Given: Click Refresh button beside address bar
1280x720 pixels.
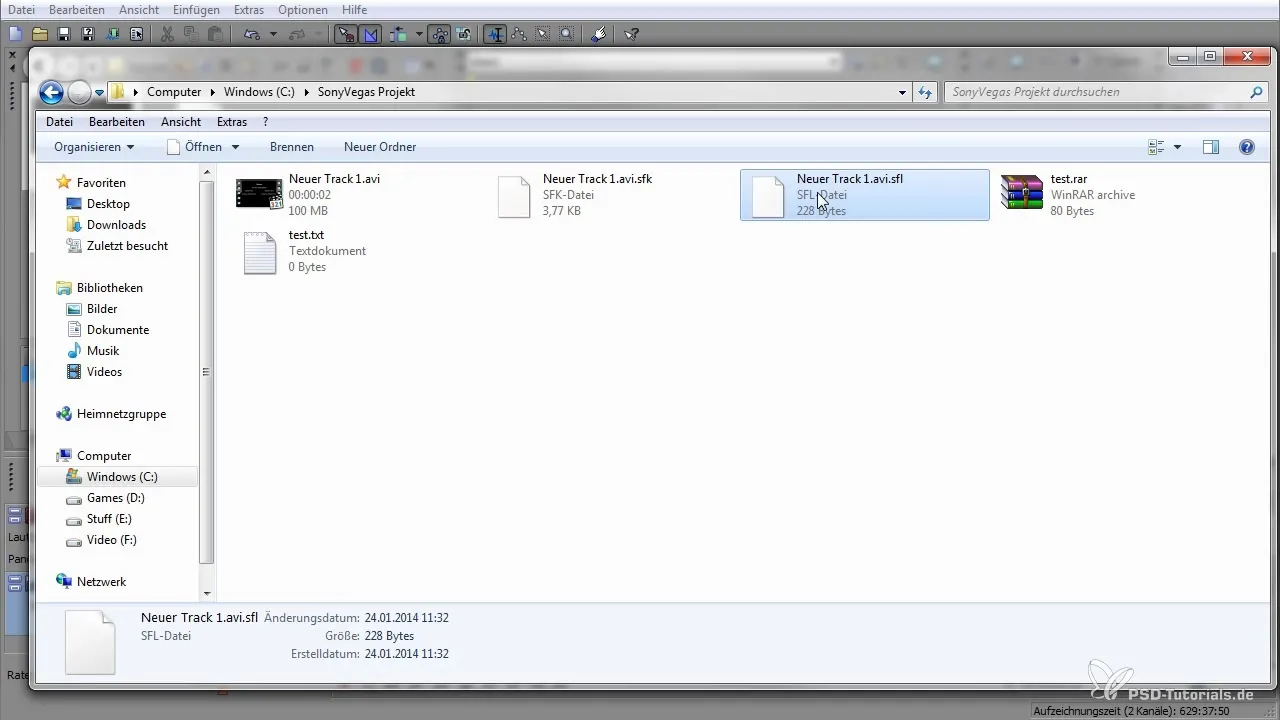Looking at the screenshot, I should [x=925, y=92].
